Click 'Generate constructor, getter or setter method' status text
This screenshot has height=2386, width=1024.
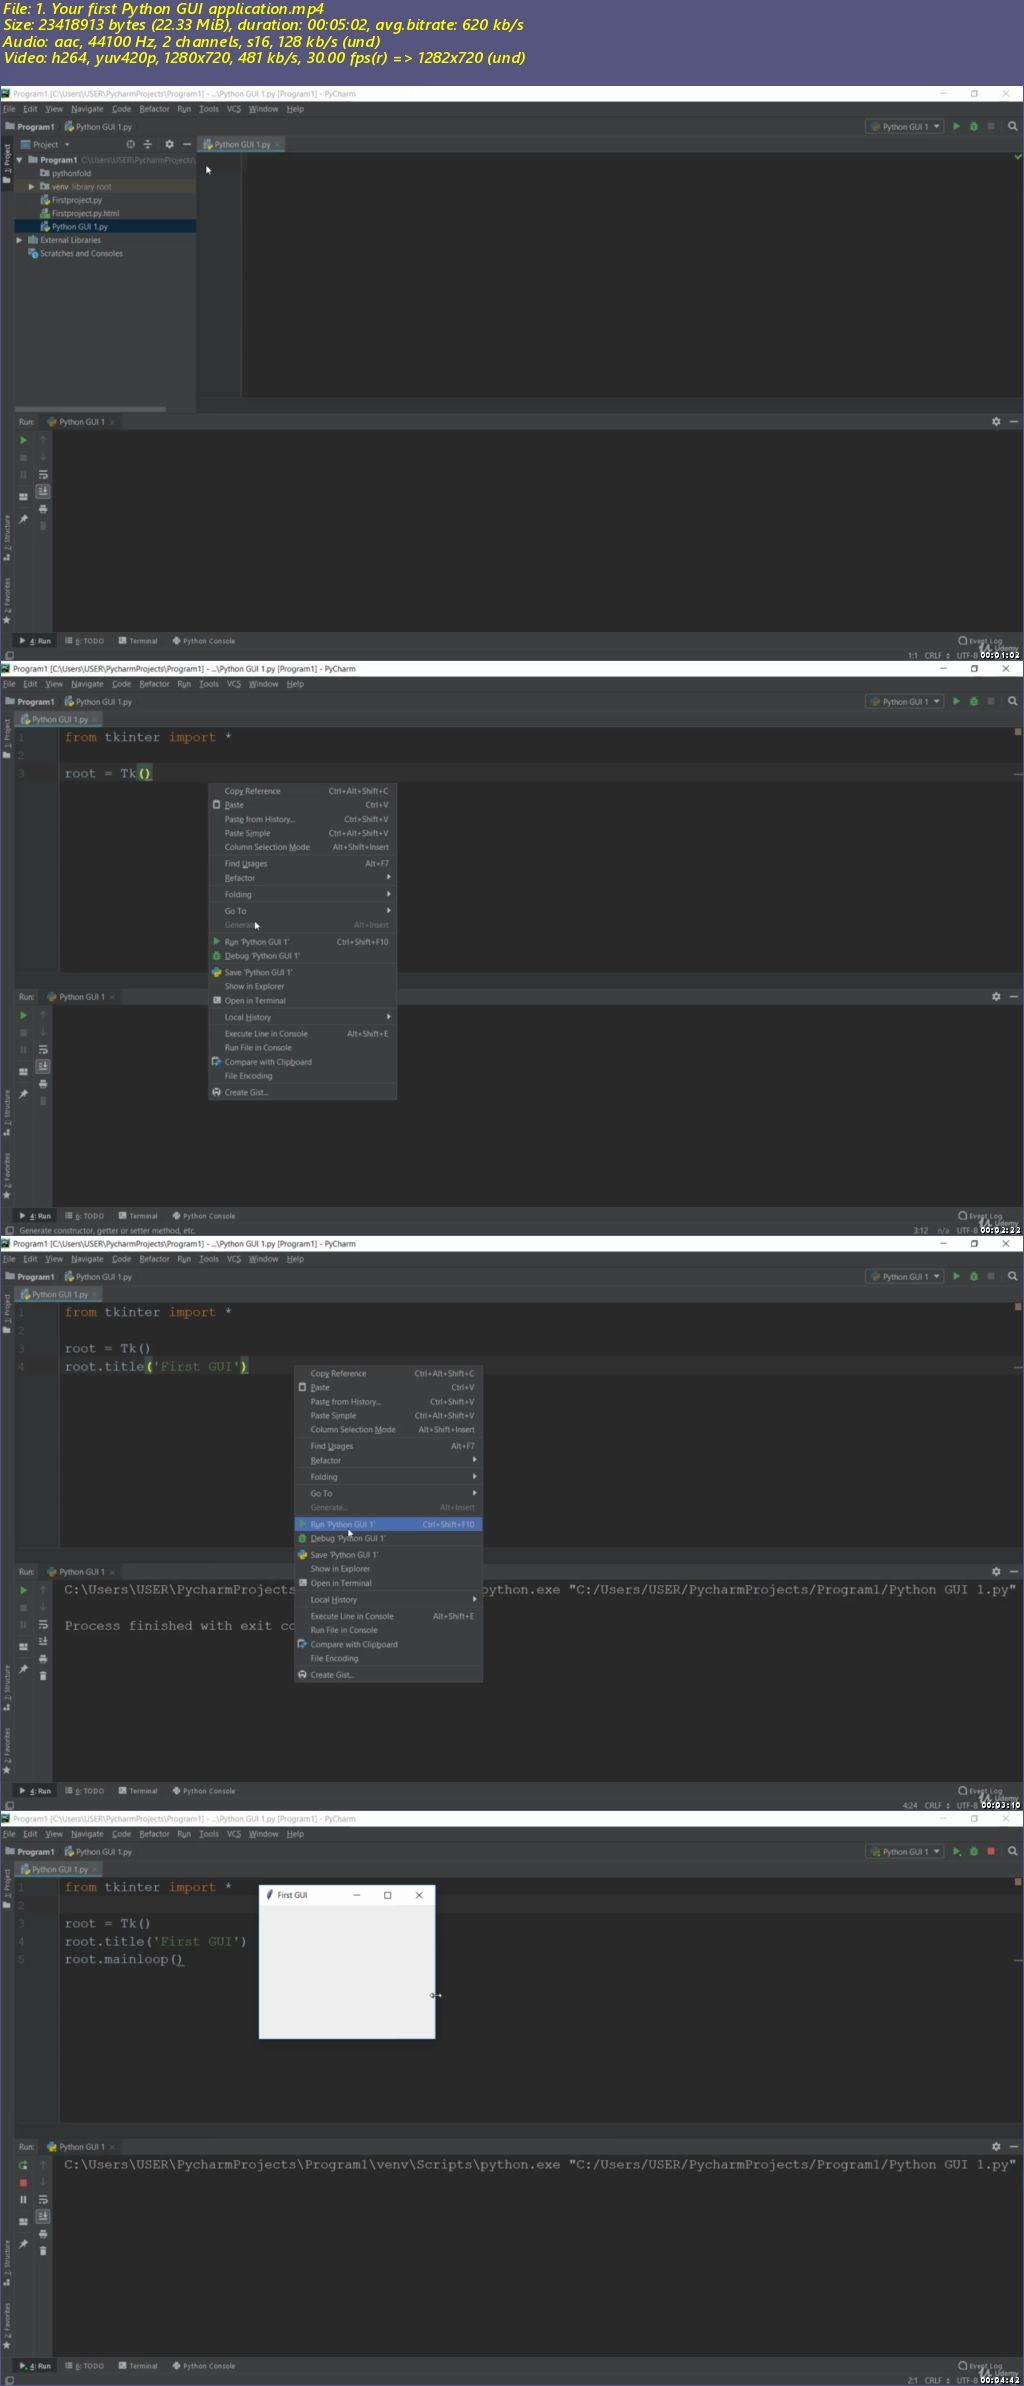pos(107,1231)
